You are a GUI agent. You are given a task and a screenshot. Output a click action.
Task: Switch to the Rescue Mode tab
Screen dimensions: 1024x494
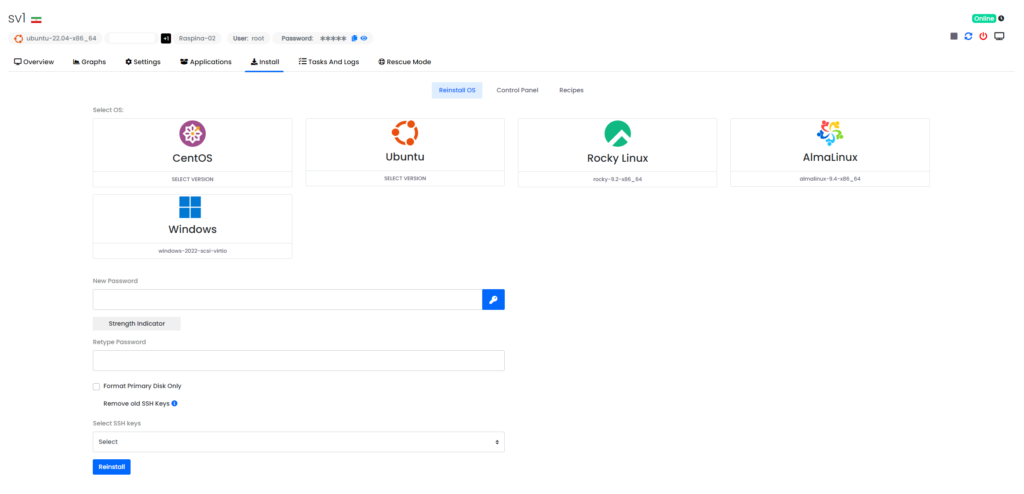point(404,62)
